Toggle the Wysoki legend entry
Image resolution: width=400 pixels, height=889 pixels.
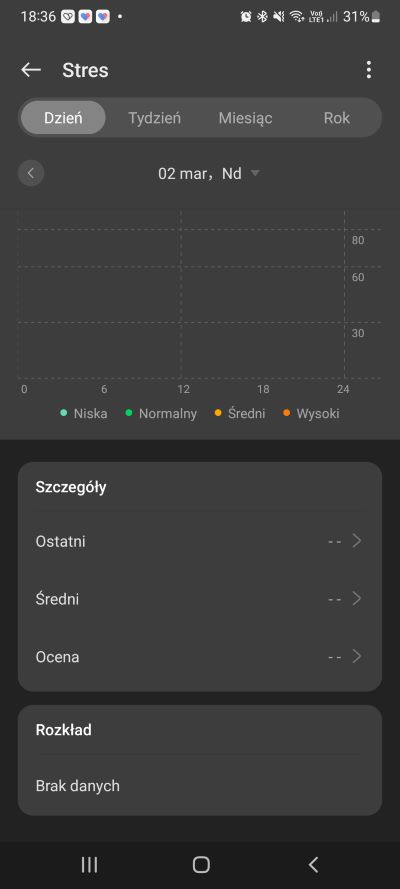311,413
